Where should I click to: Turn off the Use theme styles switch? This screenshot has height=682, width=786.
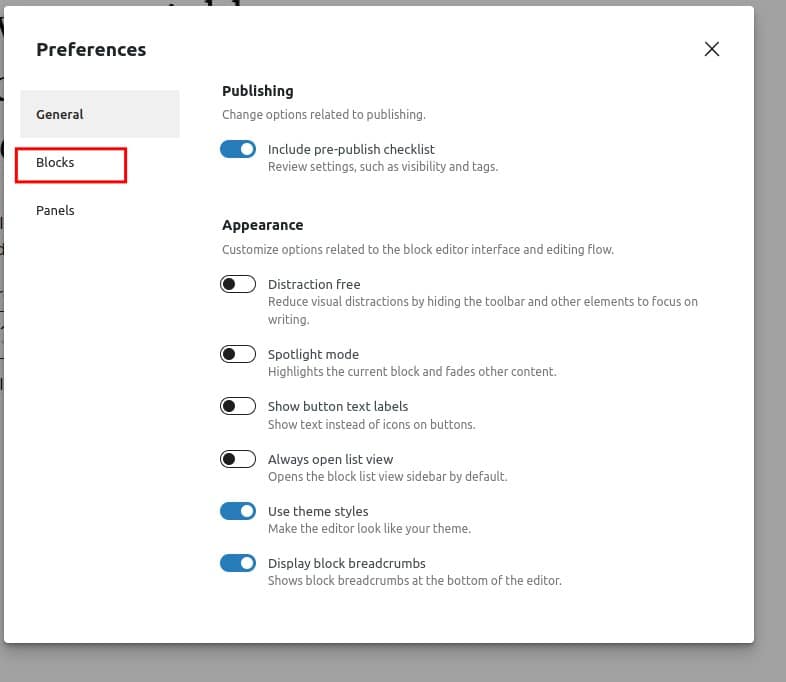tap(238, 511)
